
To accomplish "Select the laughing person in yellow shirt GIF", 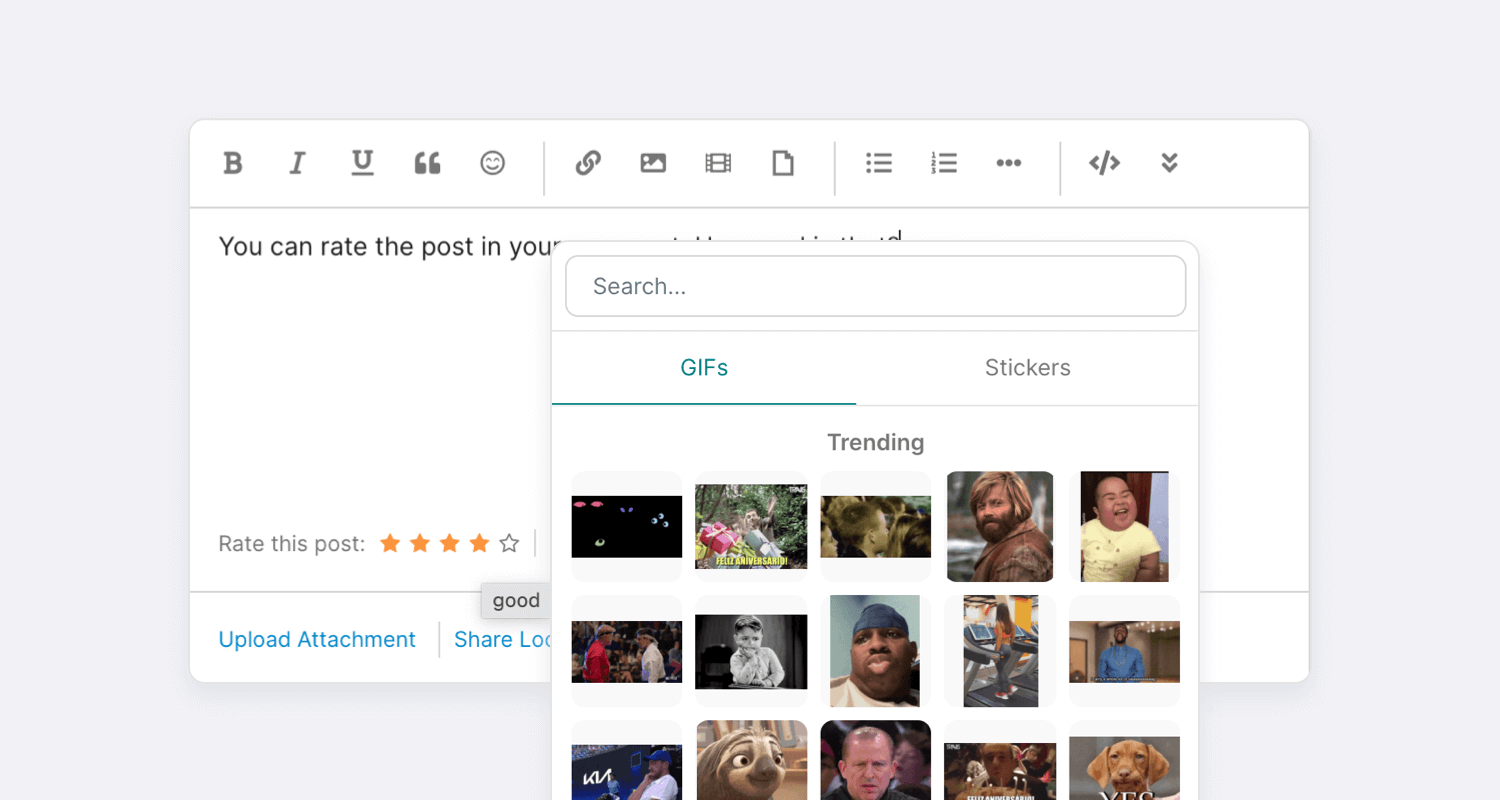I will (1125, 526).
